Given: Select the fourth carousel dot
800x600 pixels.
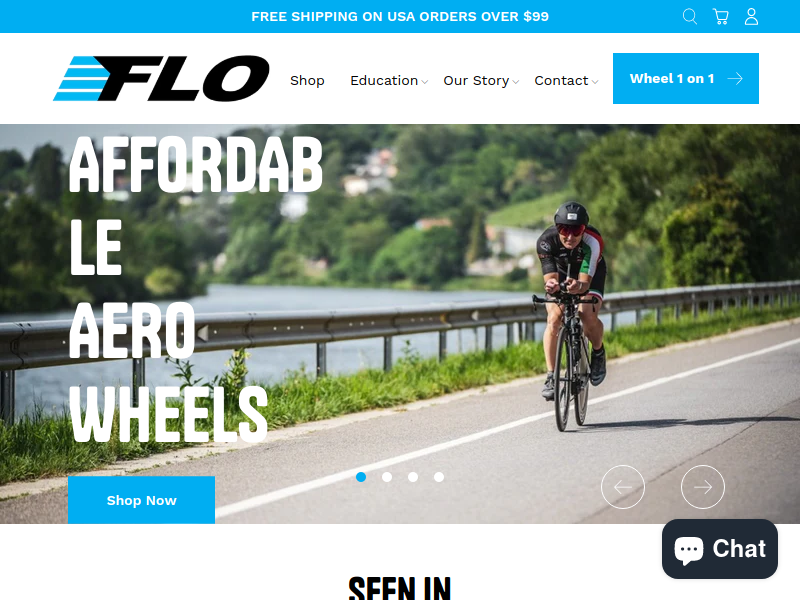Looking at the screenshot, I should point(439,477).
